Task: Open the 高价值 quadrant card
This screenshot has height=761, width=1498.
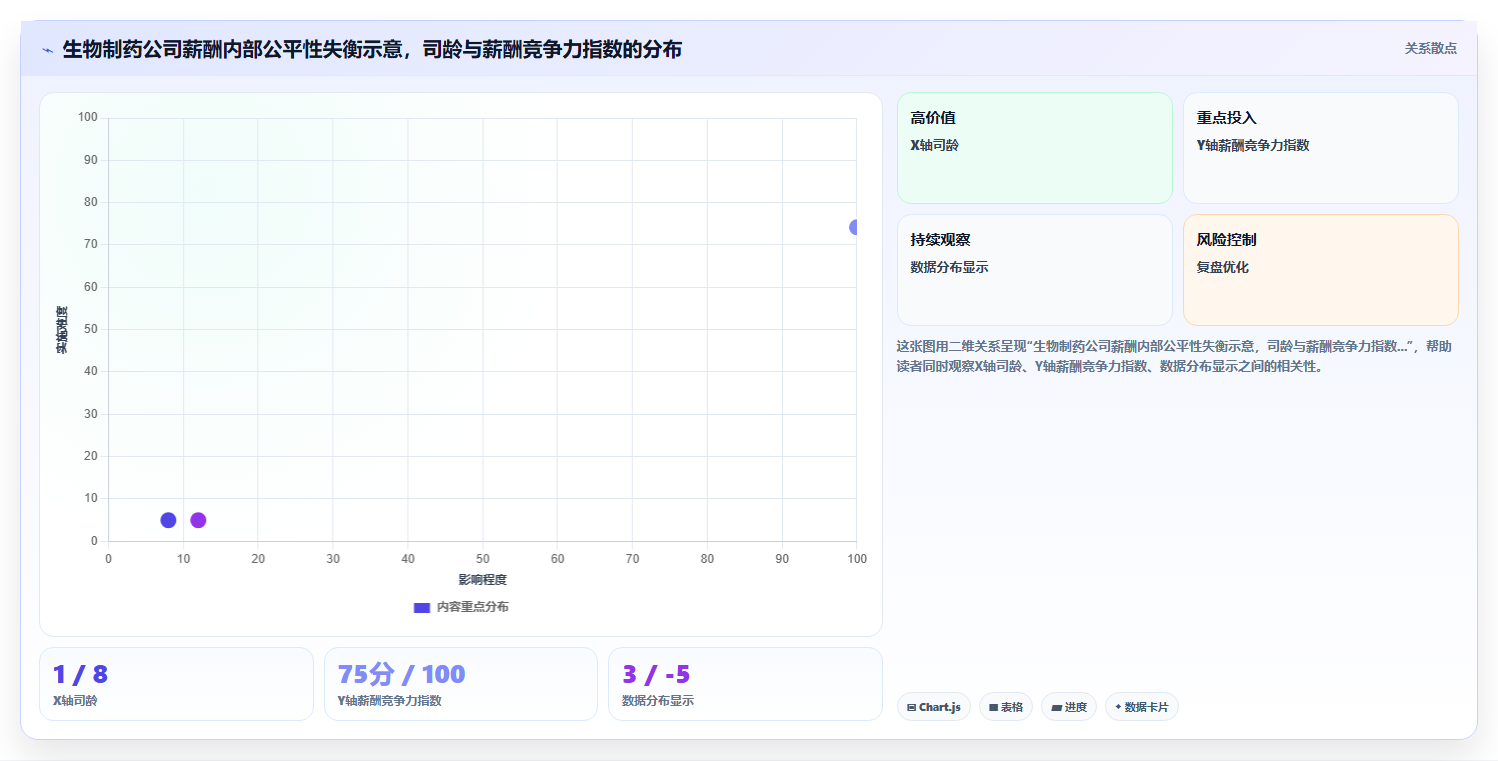Action: tap(1034, 148)
